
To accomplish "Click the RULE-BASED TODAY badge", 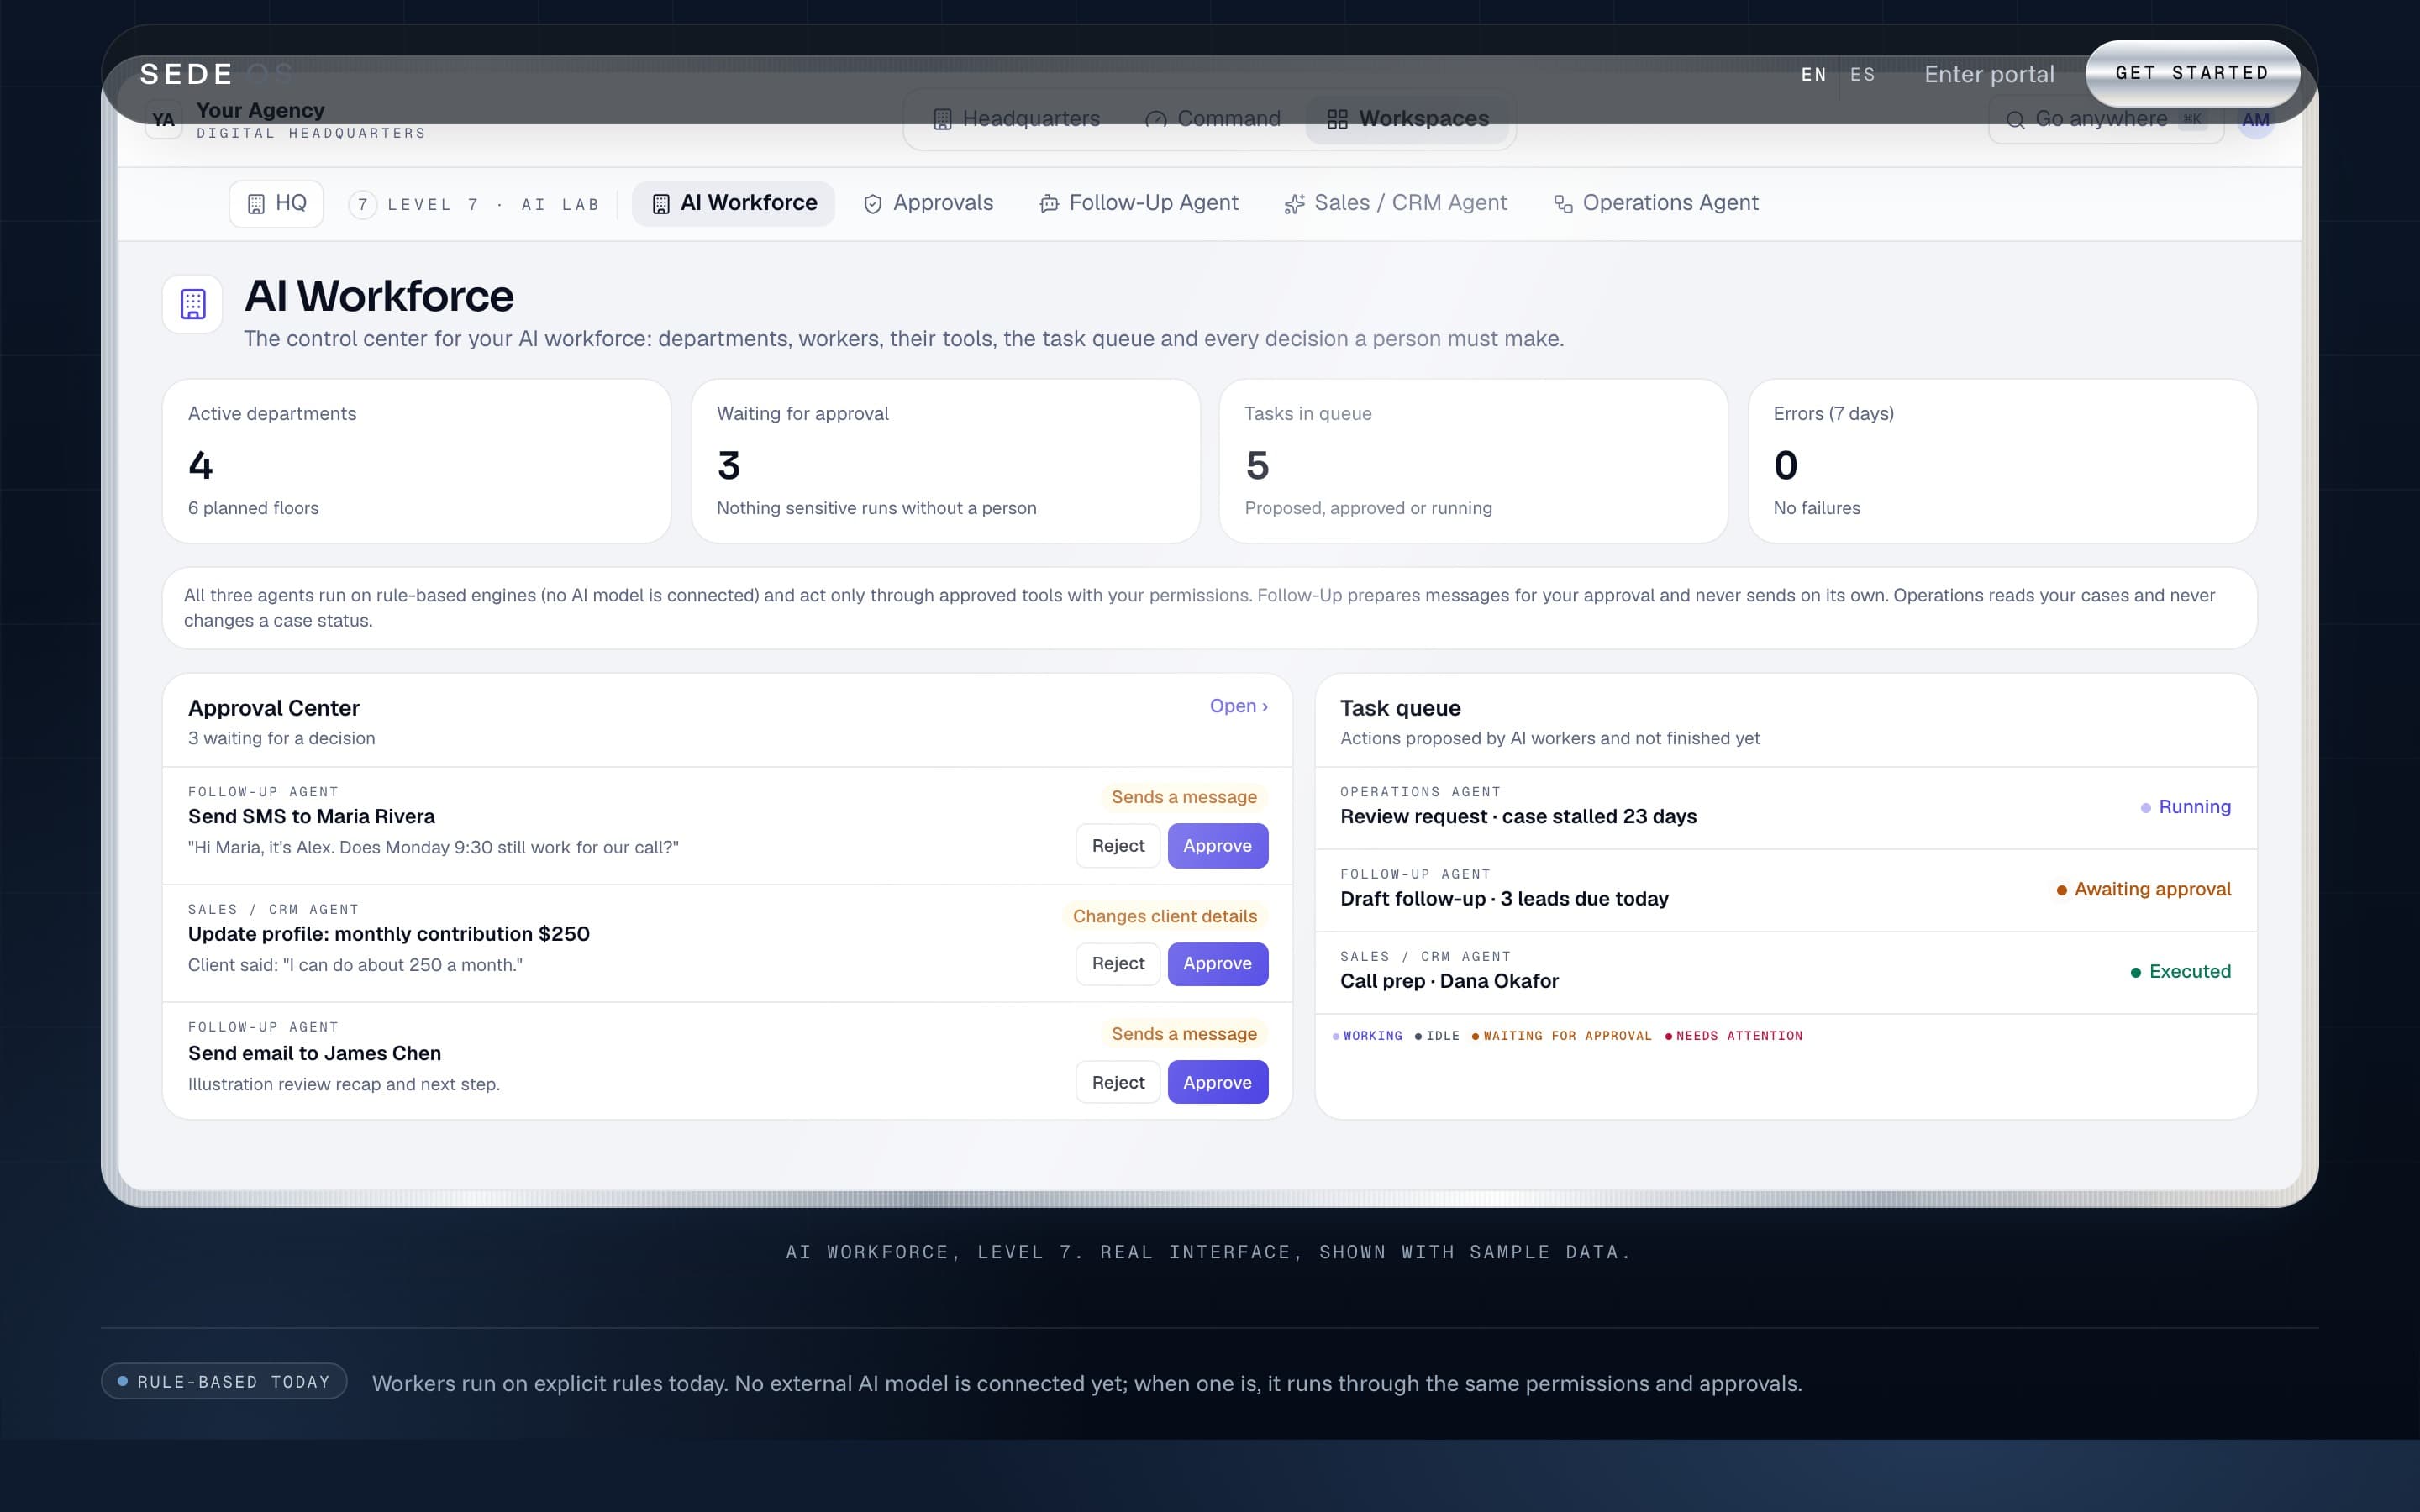I will (224, 1381).
